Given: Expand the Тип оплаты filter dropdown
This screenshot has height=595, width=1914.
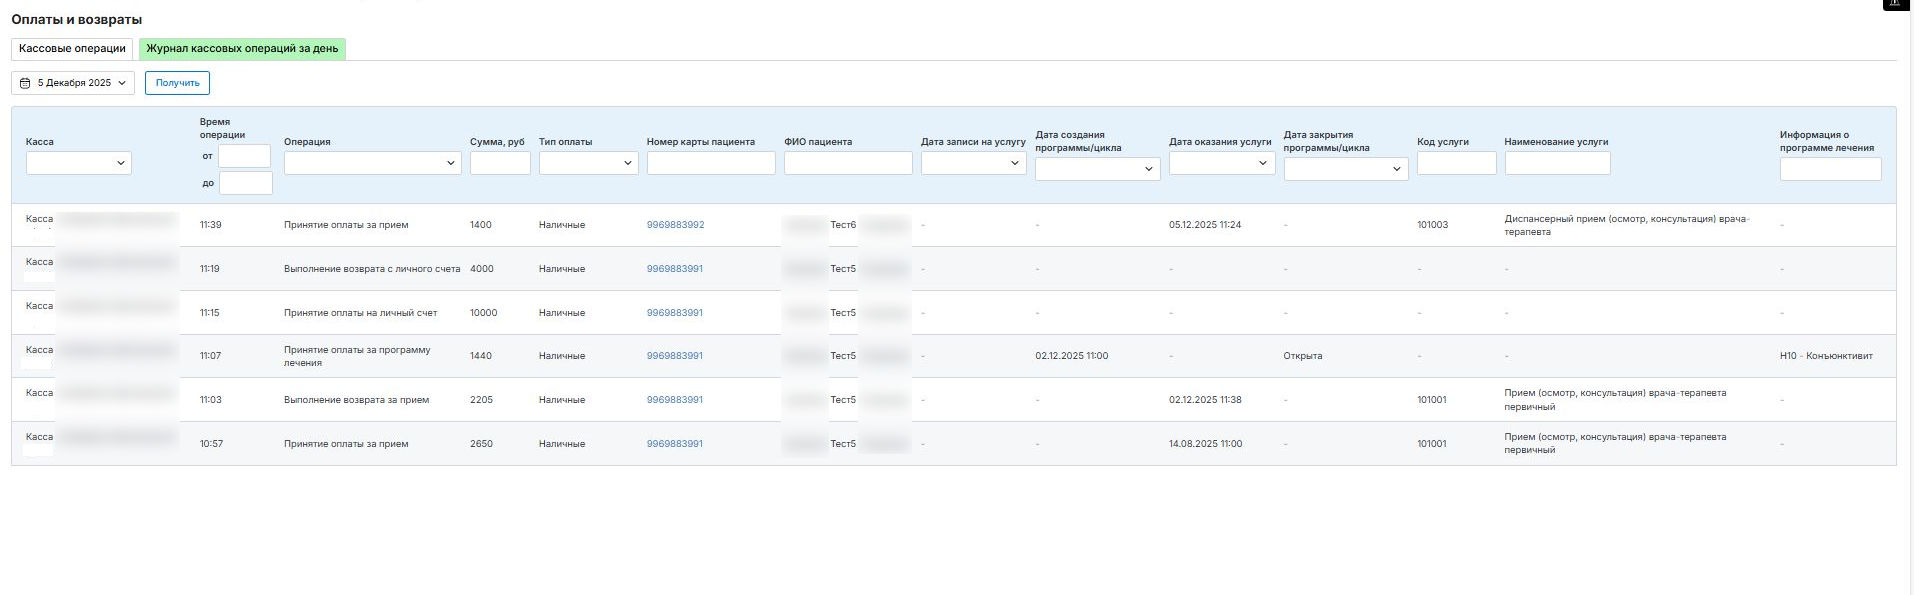Looking at the screenshot, I should [588, 163].
